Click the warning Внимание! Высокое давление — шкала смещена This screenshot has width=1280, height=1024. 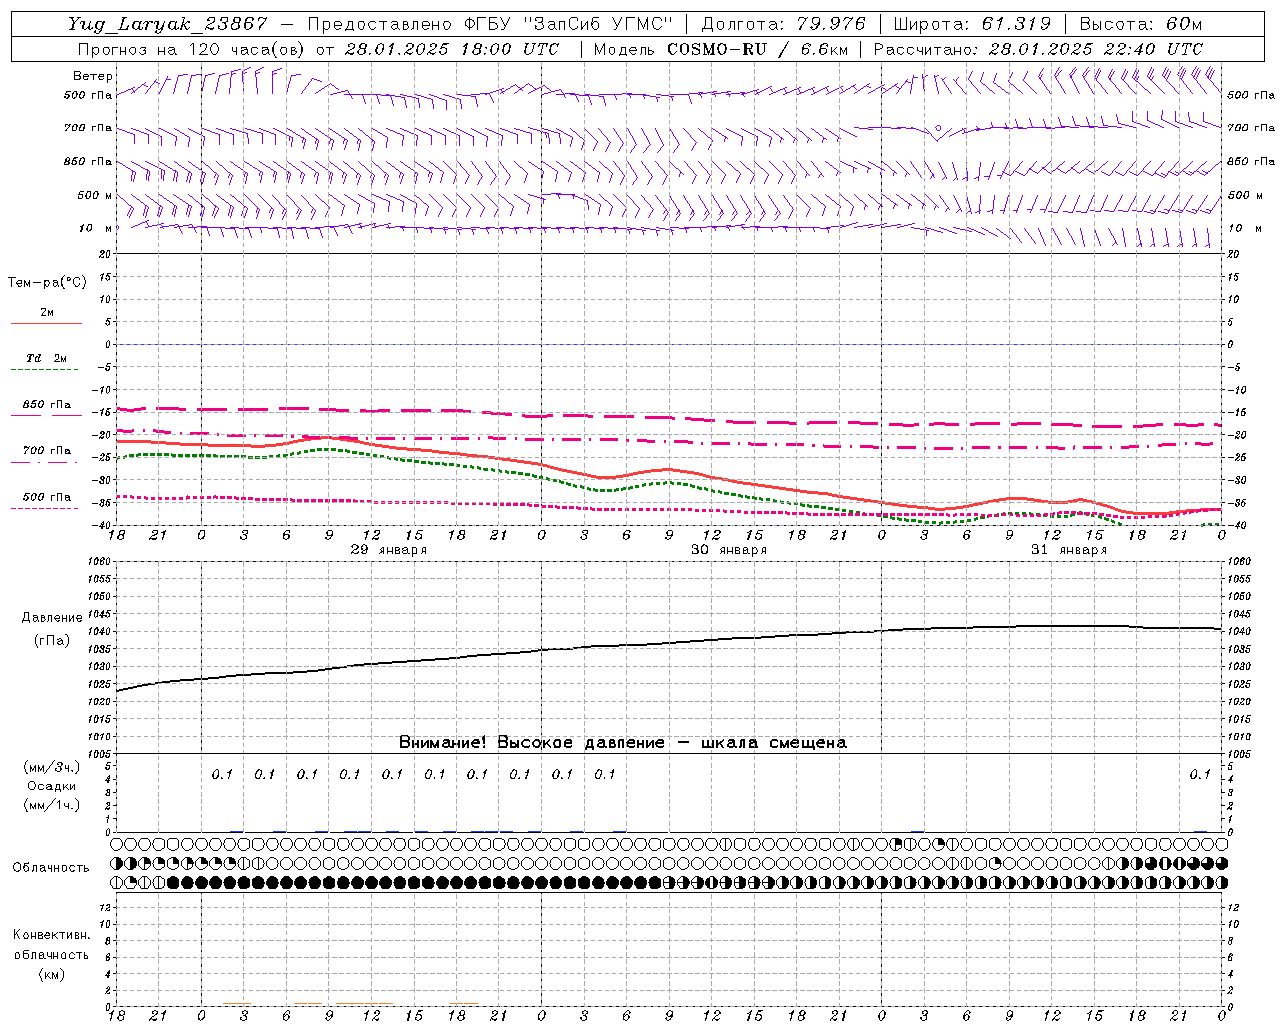point(623,742)
